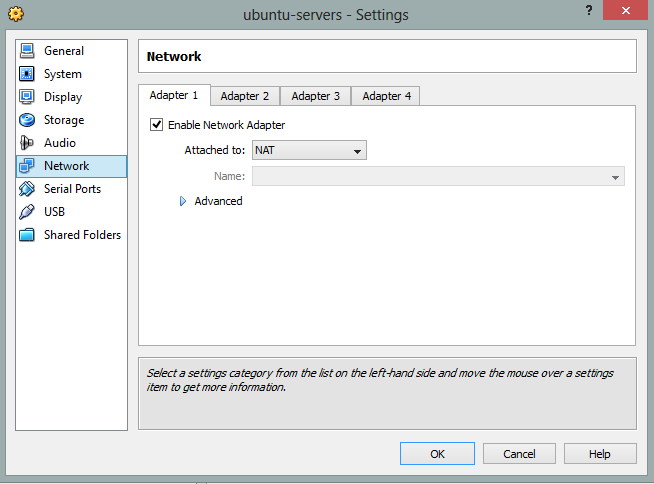Screen dimensions: 654x484
Task: Click the Help button
Action: tap(600, 454)
